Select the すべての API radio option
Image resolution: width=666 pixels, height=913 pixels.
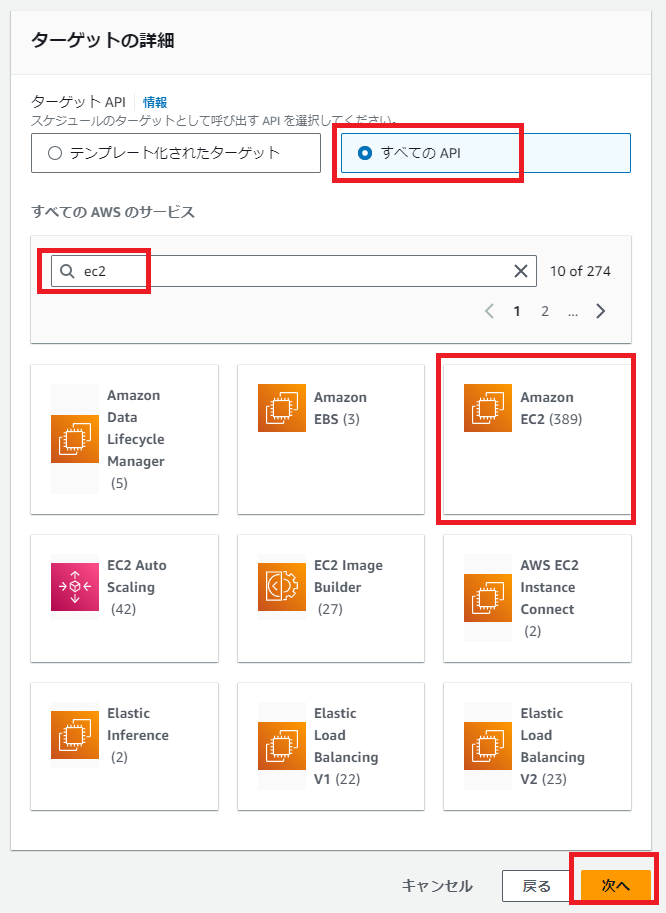[x=365, y=153]
